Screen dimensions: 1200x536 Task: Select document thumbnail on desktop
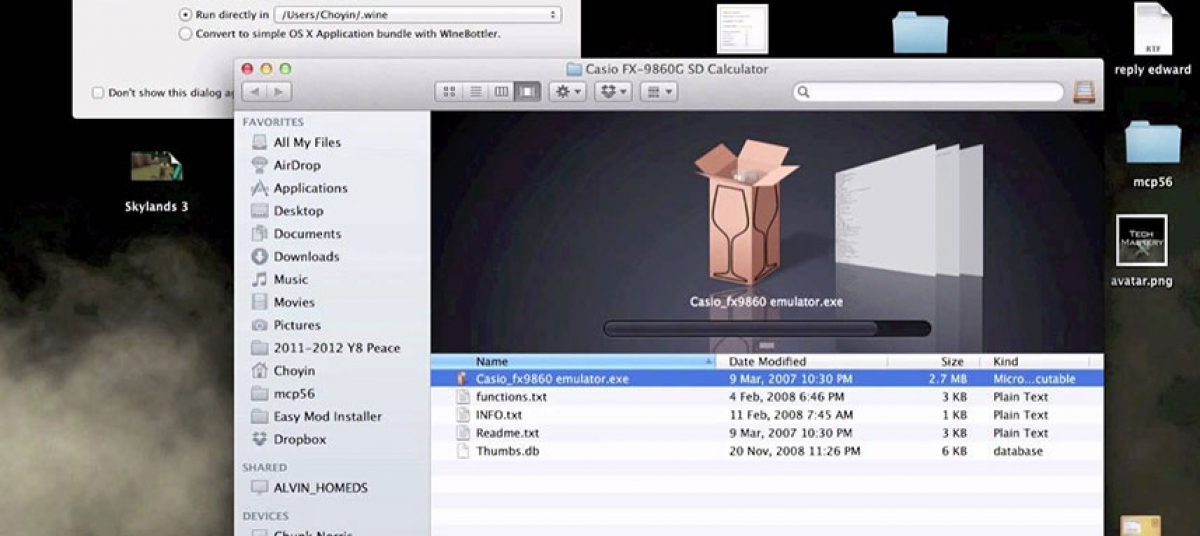pos(742,29)
